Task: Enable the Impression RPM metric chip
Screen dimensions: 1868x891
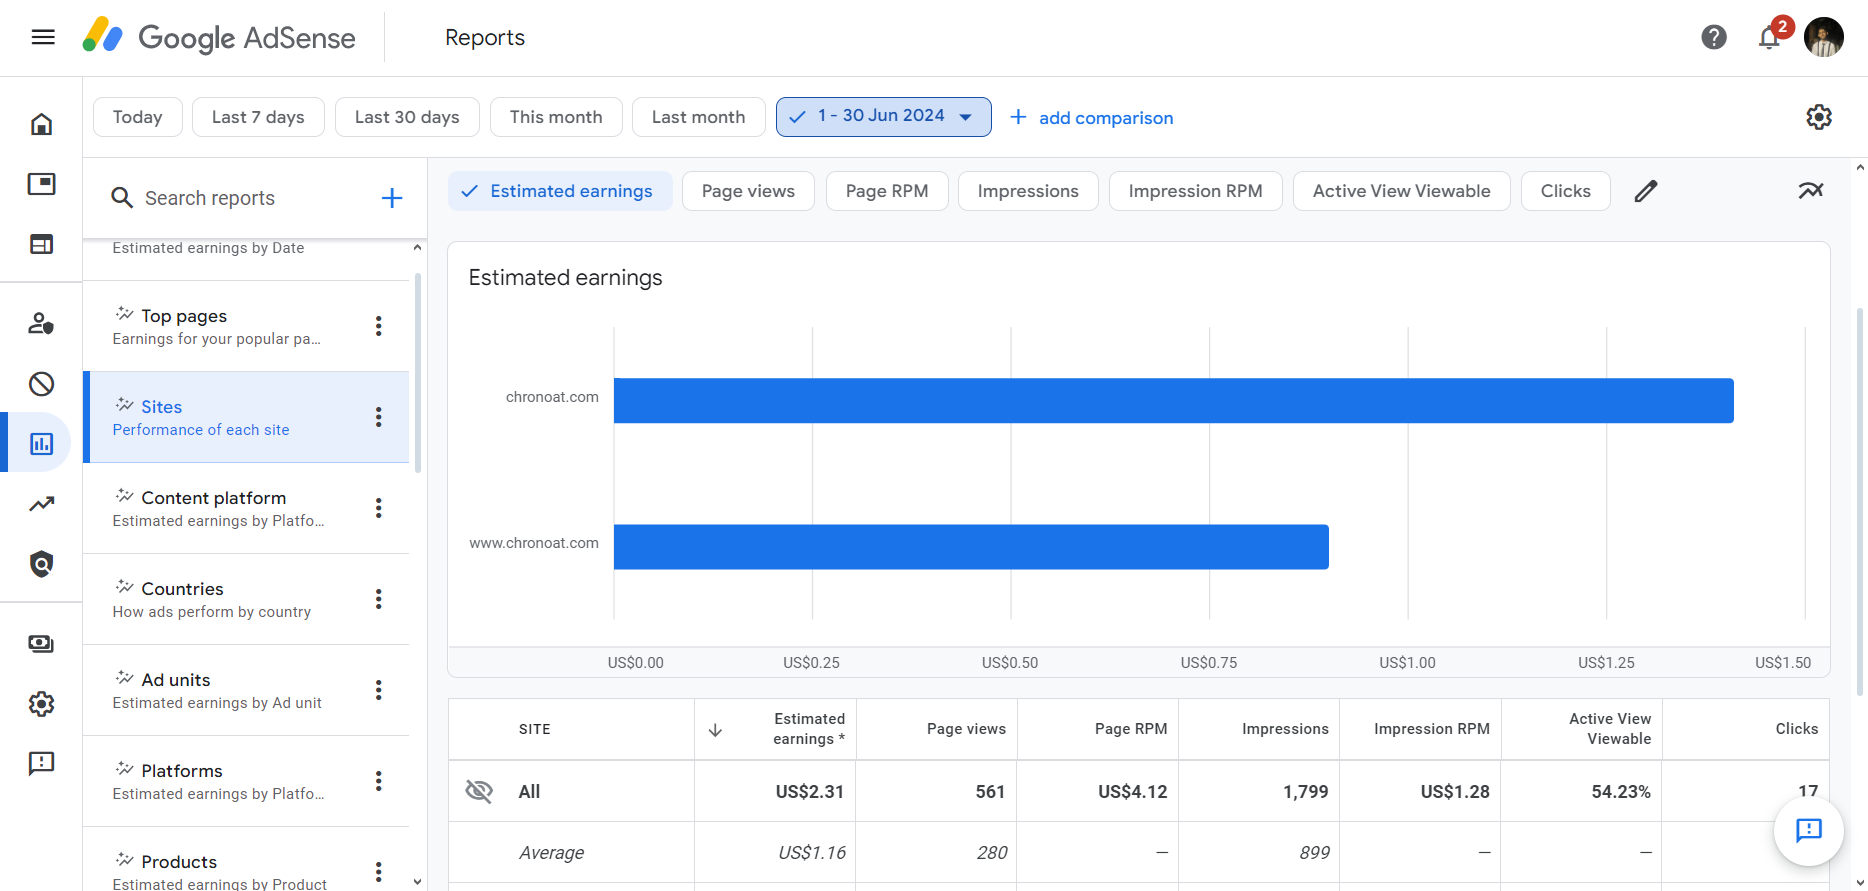Action: (1196, 191)
